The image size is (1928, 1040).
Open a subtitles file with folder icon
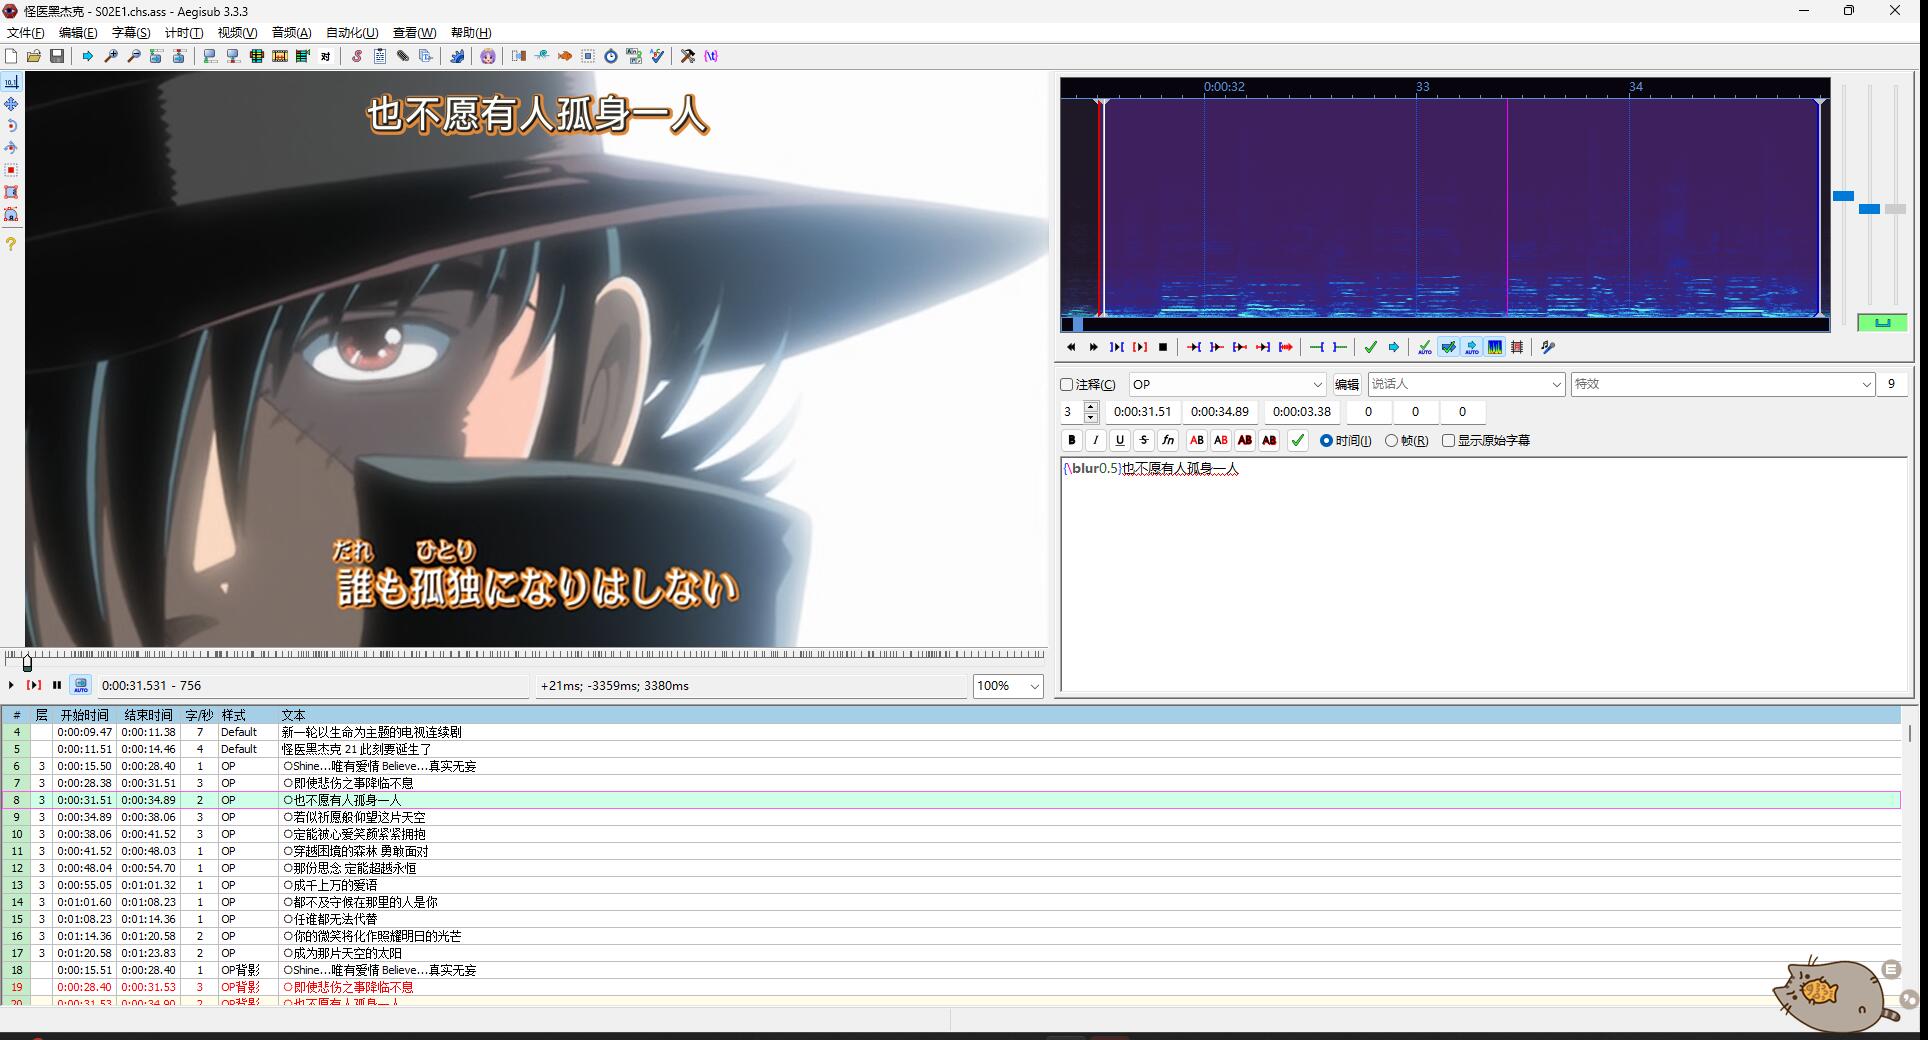click(34, 56)
